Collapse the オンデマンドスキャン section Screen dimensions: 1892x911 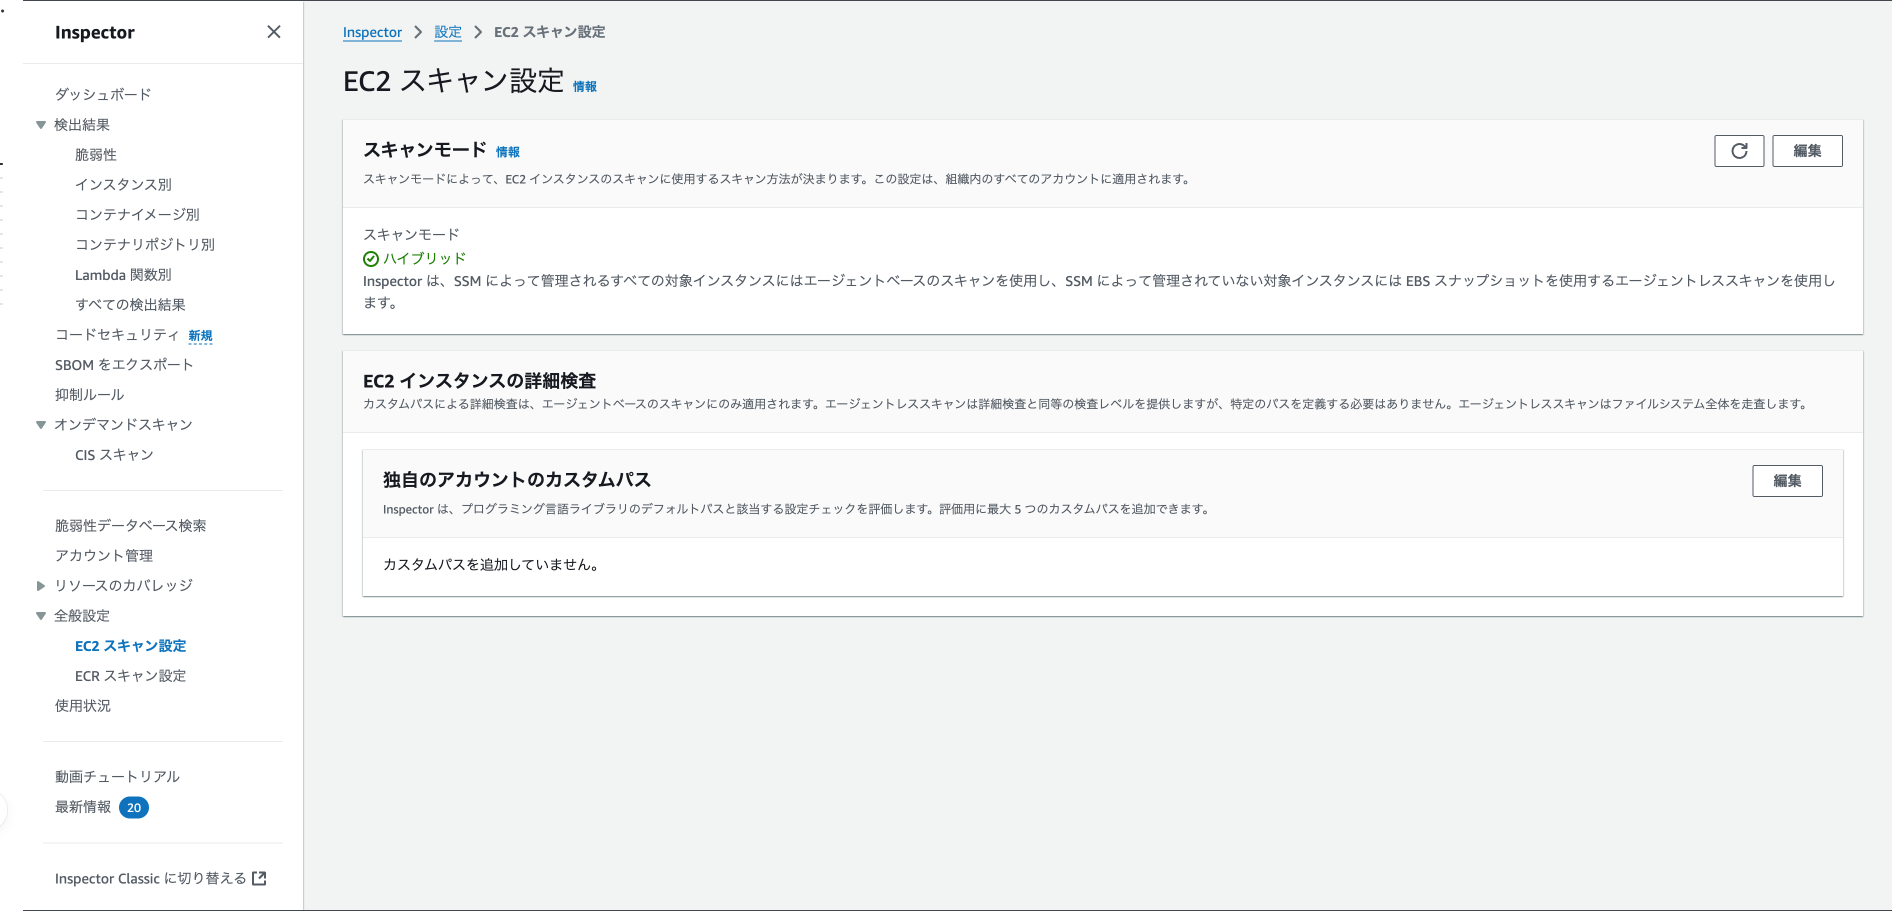click(x=40, y=424)
